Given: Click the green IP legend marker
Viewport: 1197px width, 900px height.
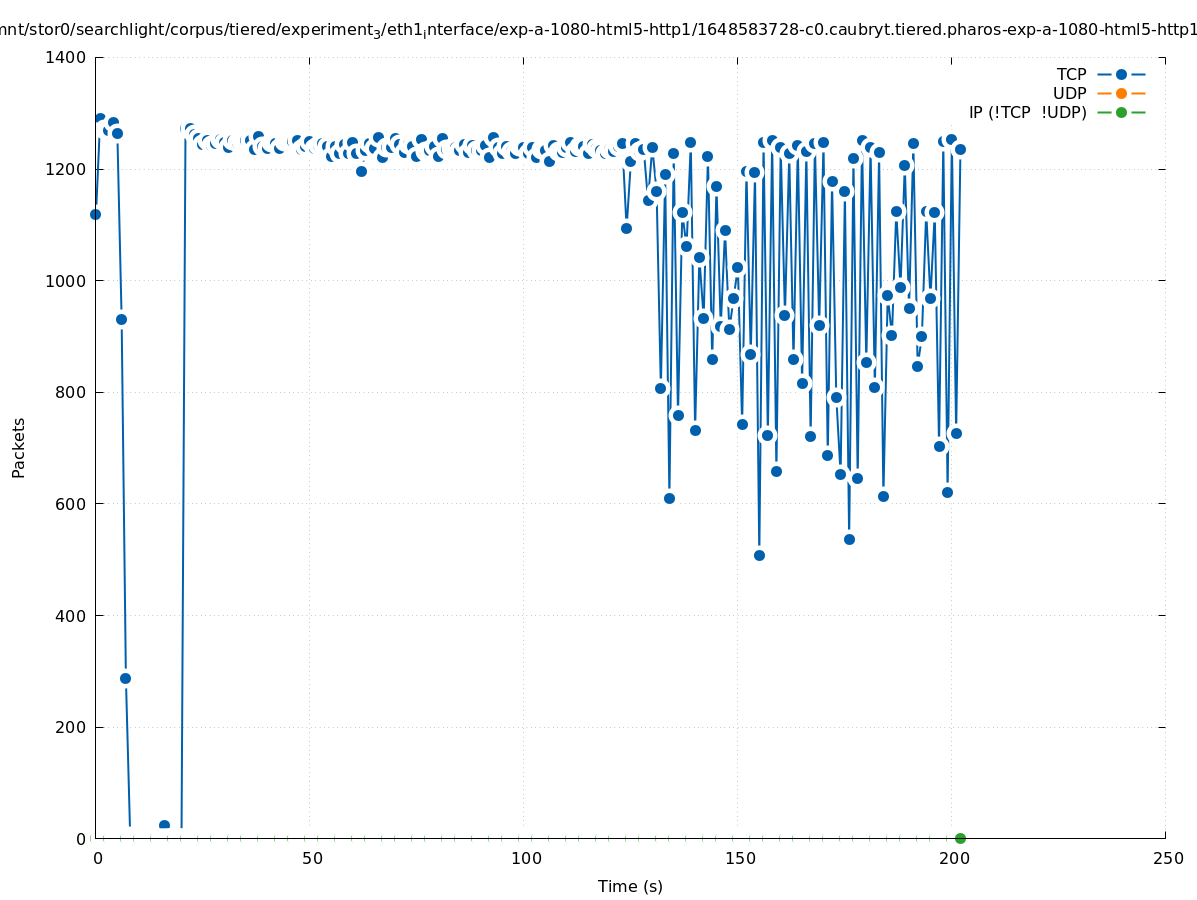Looking at the screenshot, I should coord(1121,112).
